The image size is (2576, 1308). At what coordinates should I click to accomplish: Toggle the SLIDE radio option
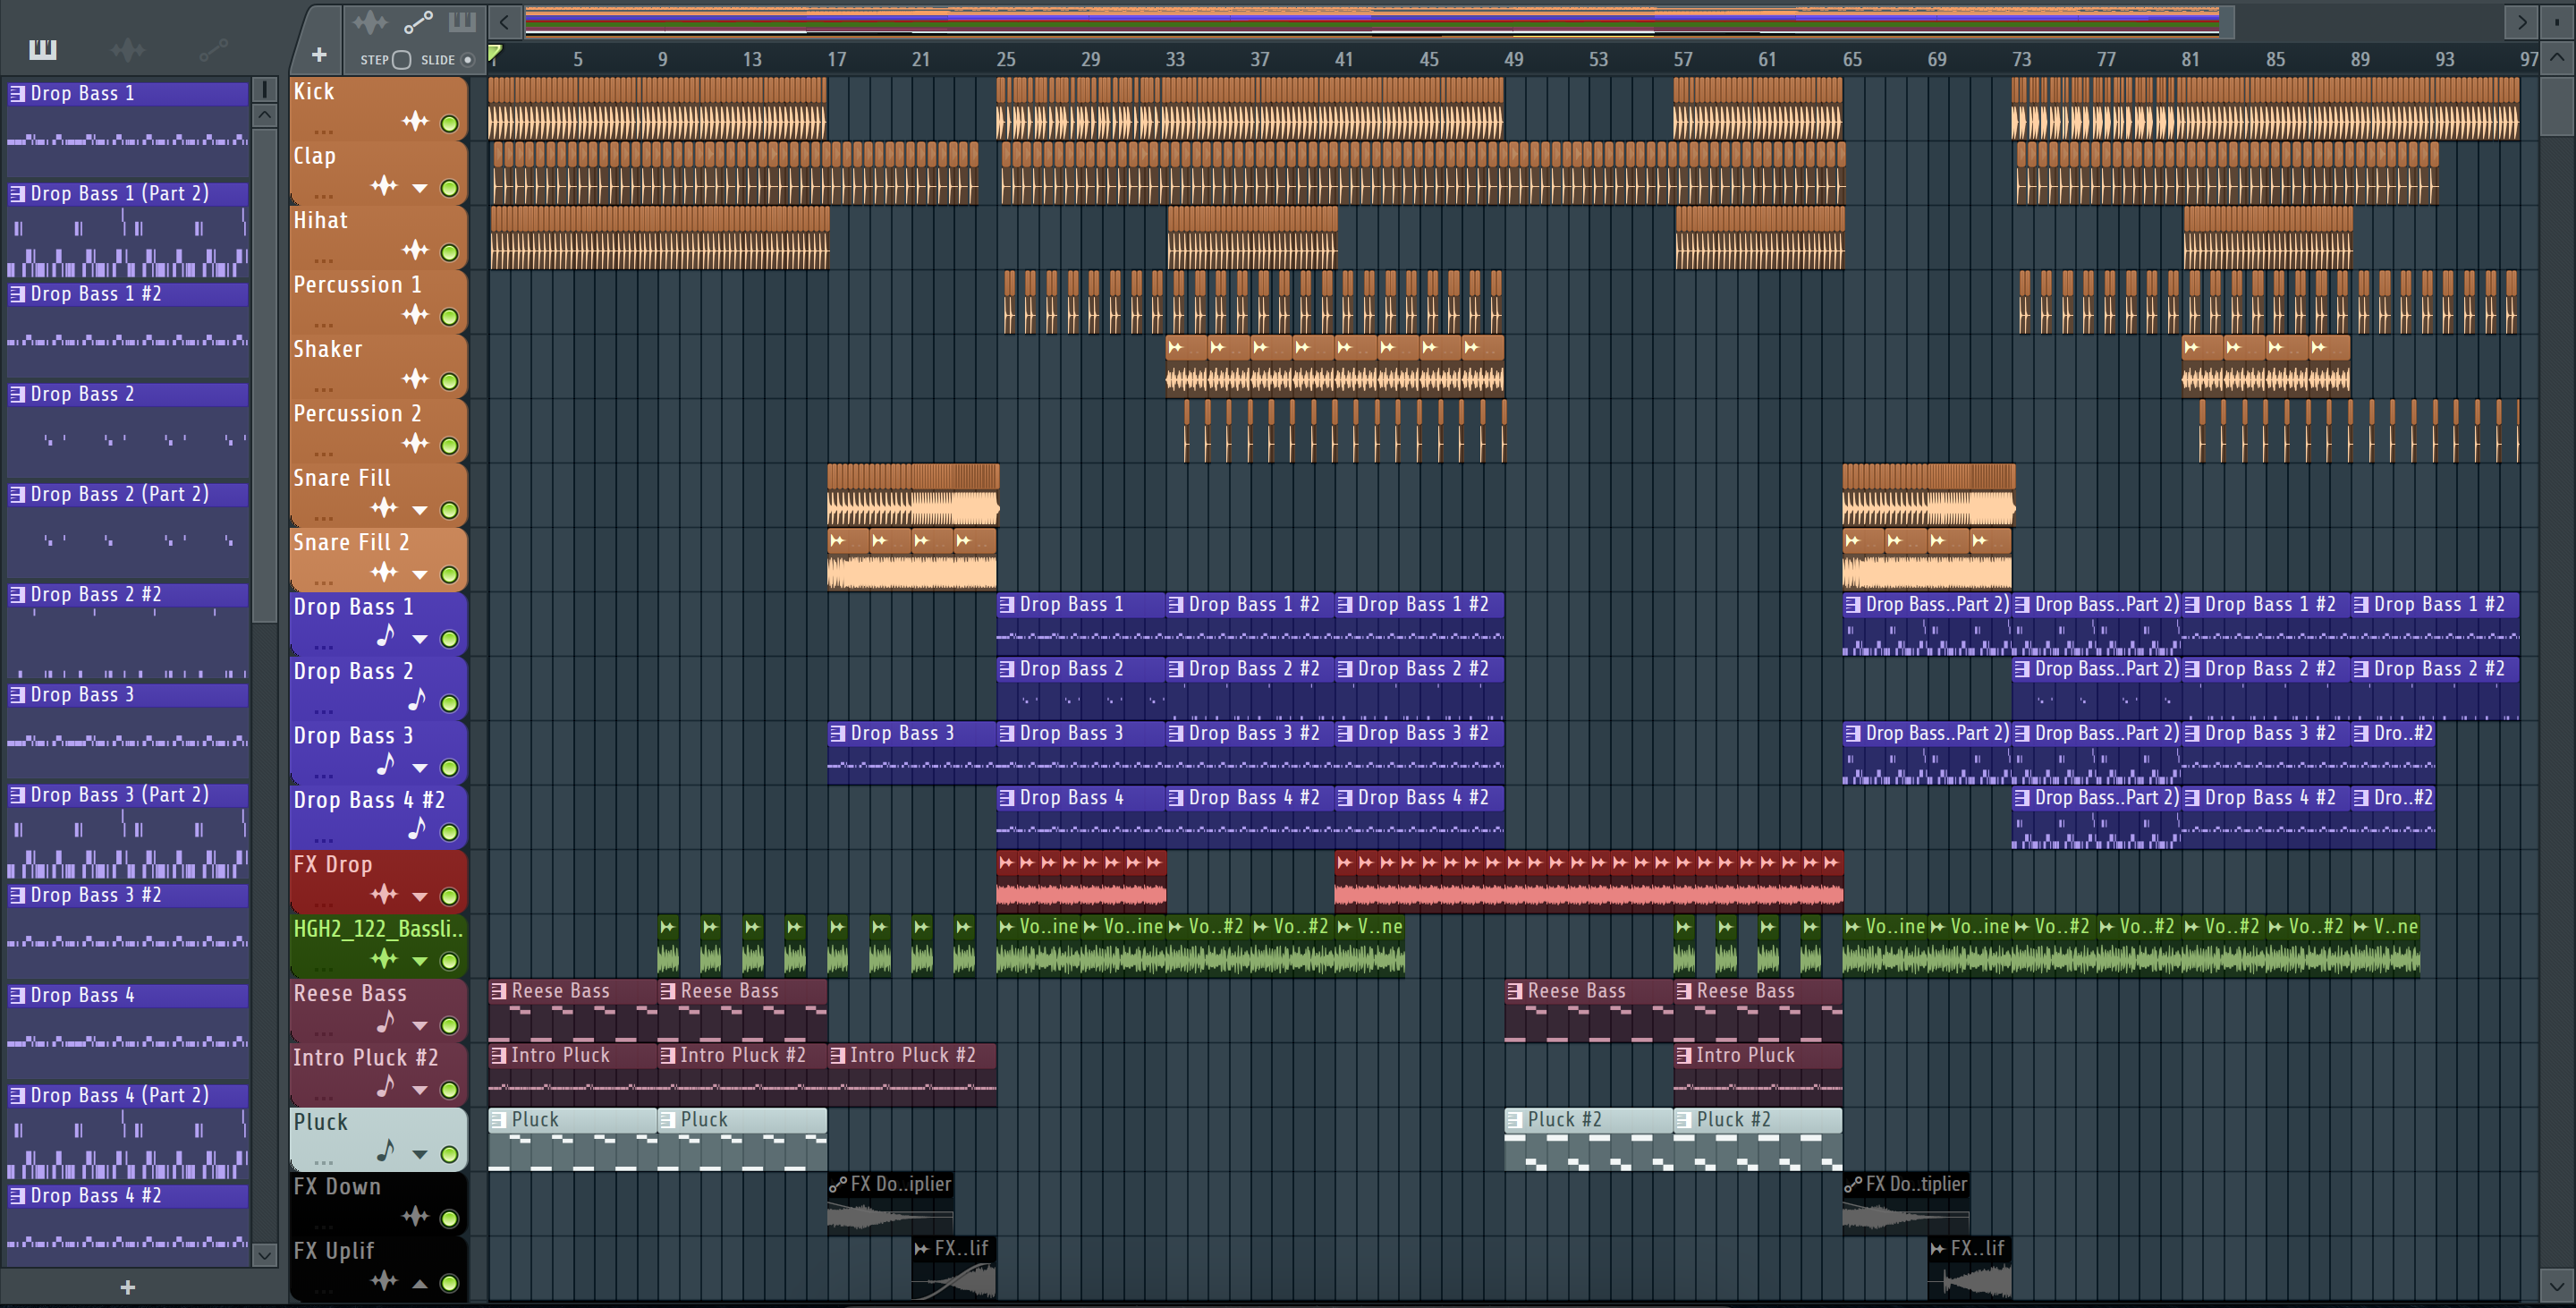coord(467,60)
